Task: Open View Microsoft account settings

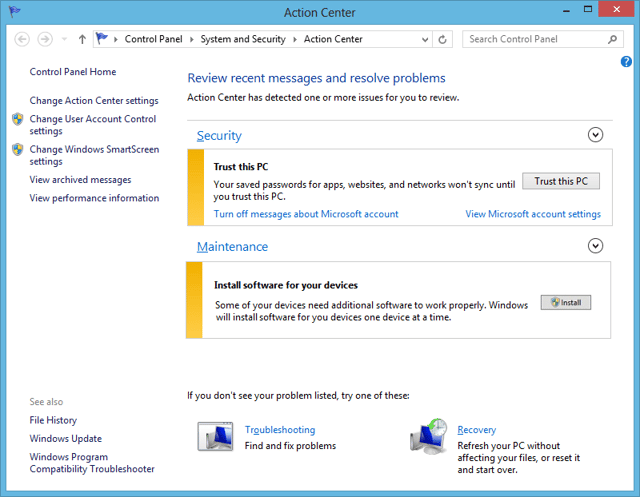Action: 533,214
